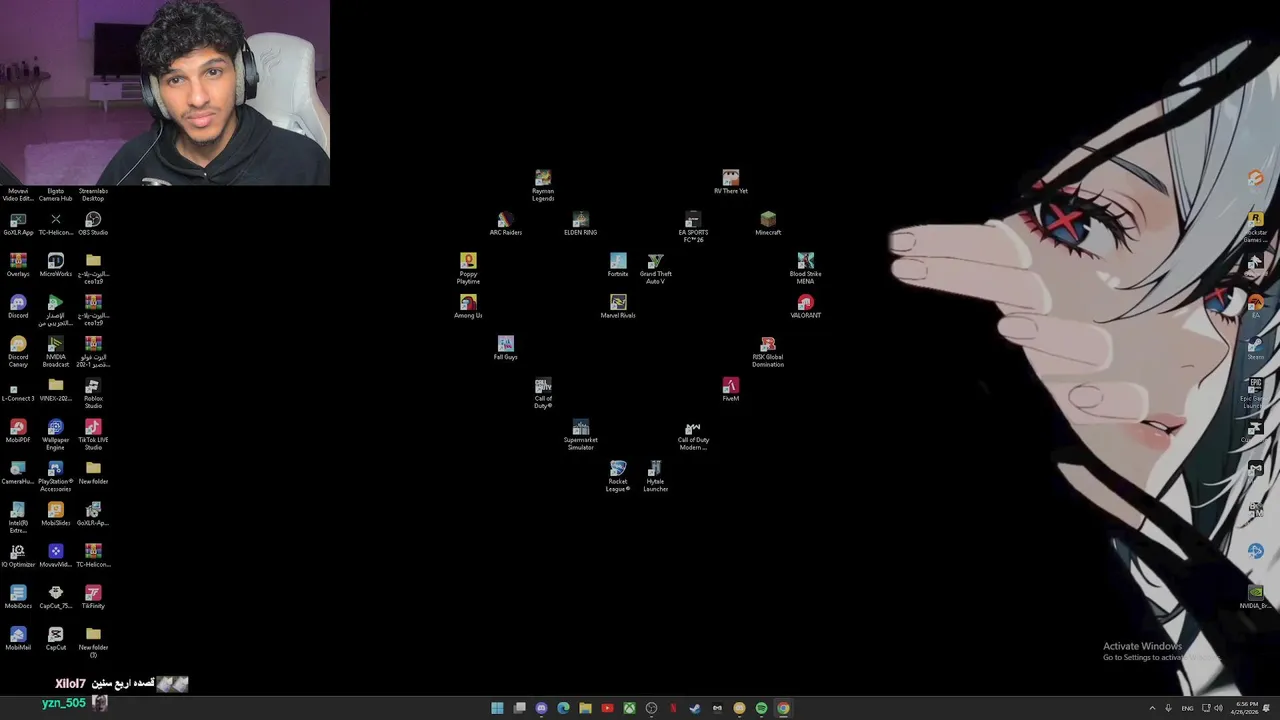Image resolution: width=1280 pixels, height=720 pixels.
Task: Click the Overlays archive icon
Action: coord(18,265)
